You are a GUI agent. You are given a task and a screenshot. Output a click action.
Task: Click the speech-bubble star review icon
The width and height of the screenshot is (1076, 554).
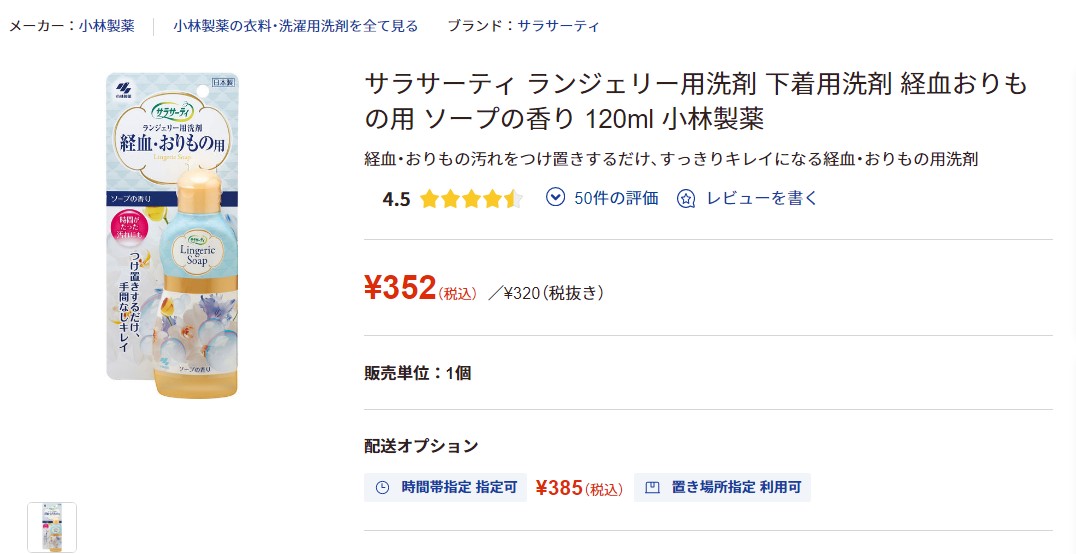point(686,198)
